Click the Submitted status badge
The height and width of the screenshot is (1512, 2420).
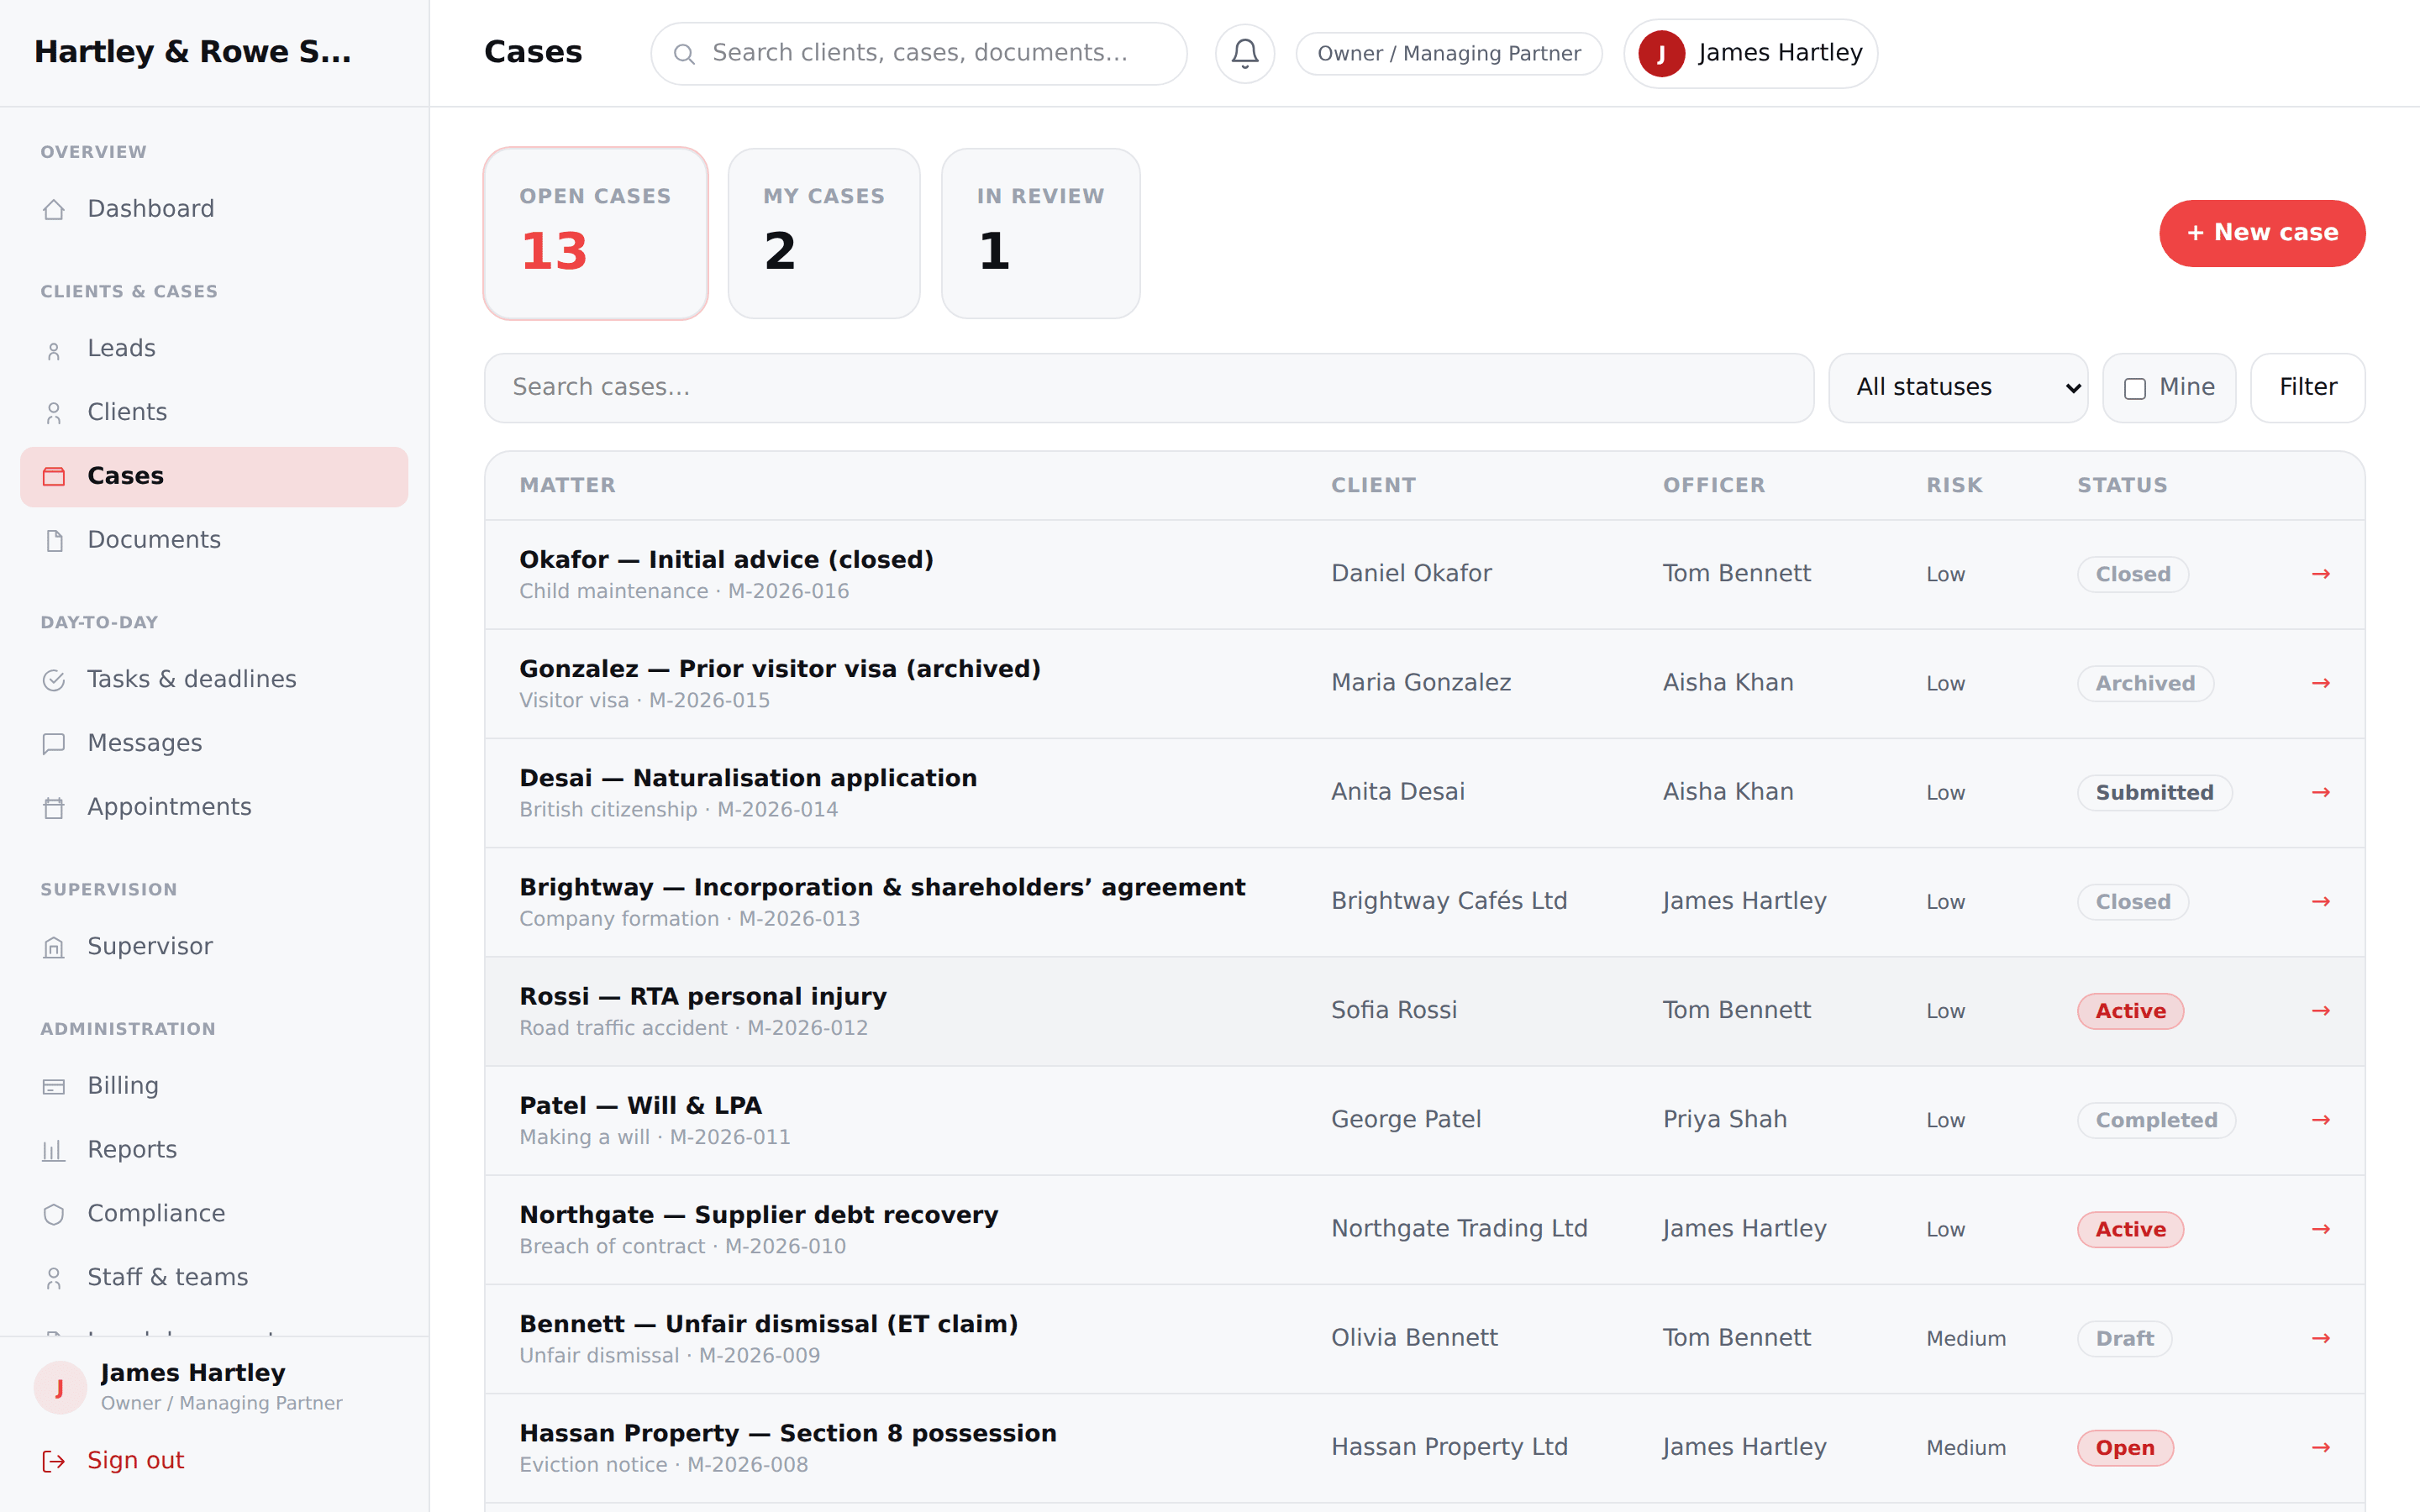click(2155, 793)
